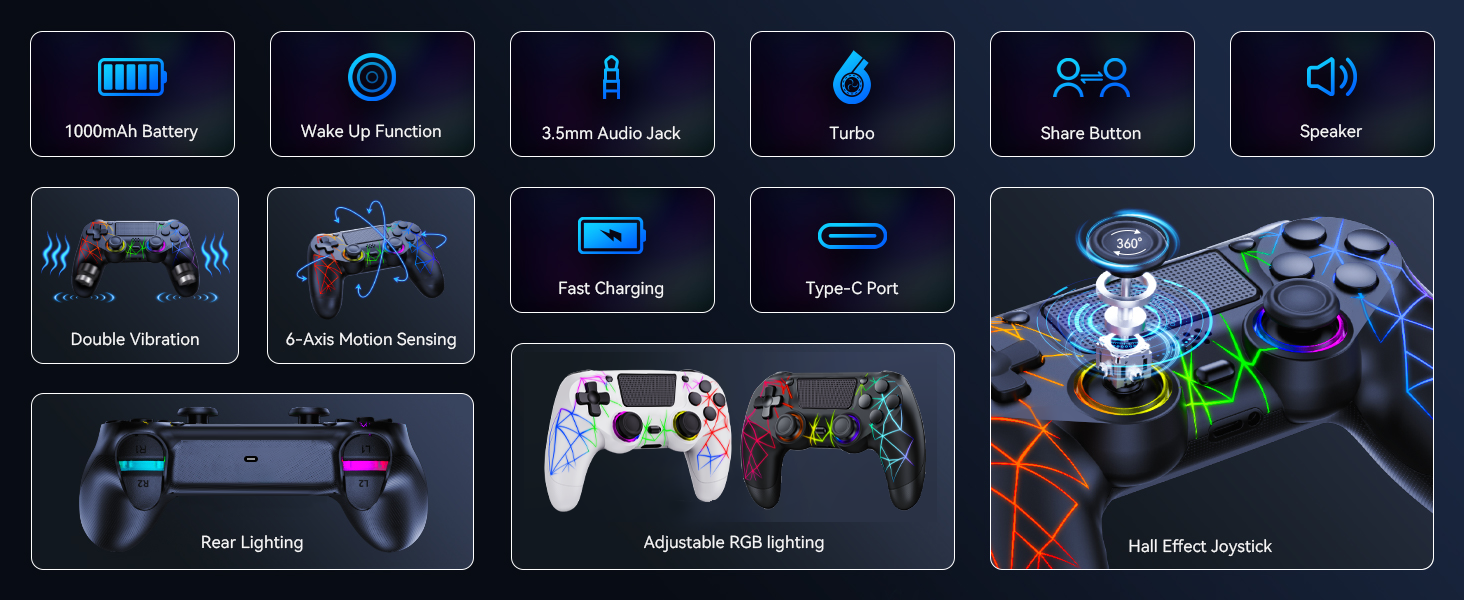Click the Adjustable RGB lighting label
Image resolution: width=1464 pixels, height=600 pixels.
[734, 542]
